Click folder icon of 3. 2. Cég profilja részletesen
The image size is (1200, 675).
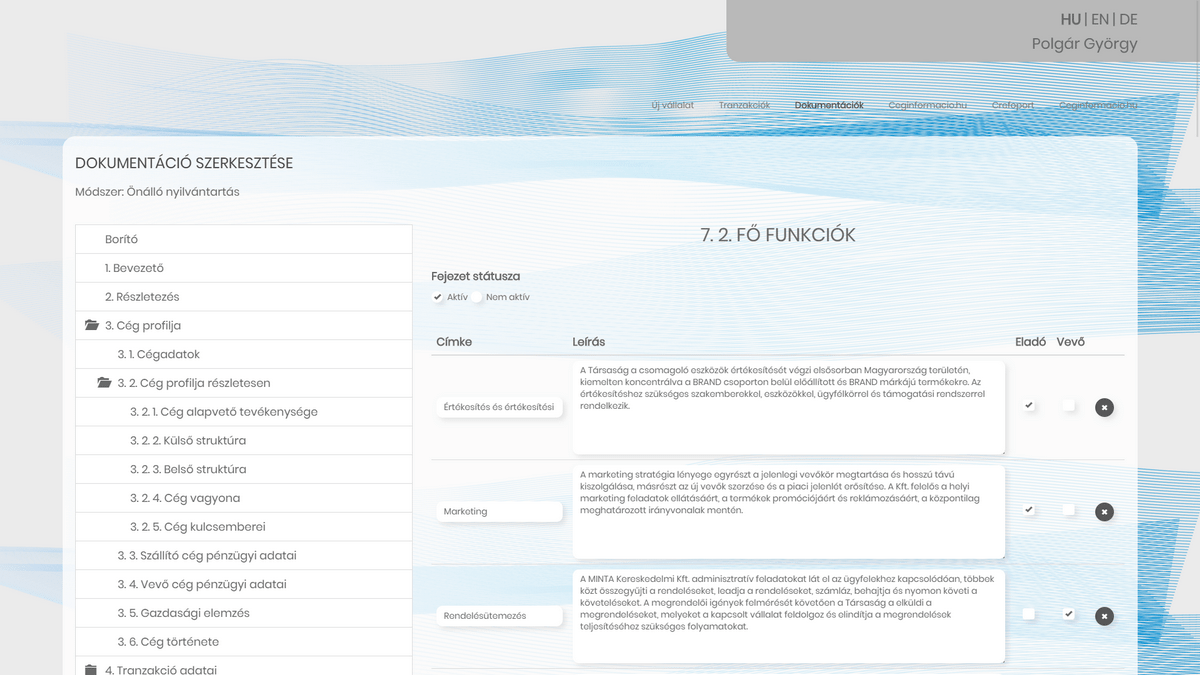click(x=104, y=383)
